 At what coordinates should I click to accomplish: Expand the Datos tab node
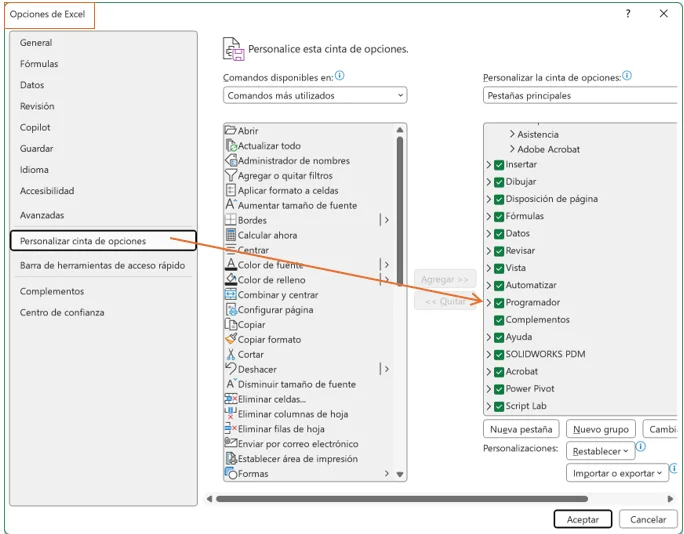point(489,233)
